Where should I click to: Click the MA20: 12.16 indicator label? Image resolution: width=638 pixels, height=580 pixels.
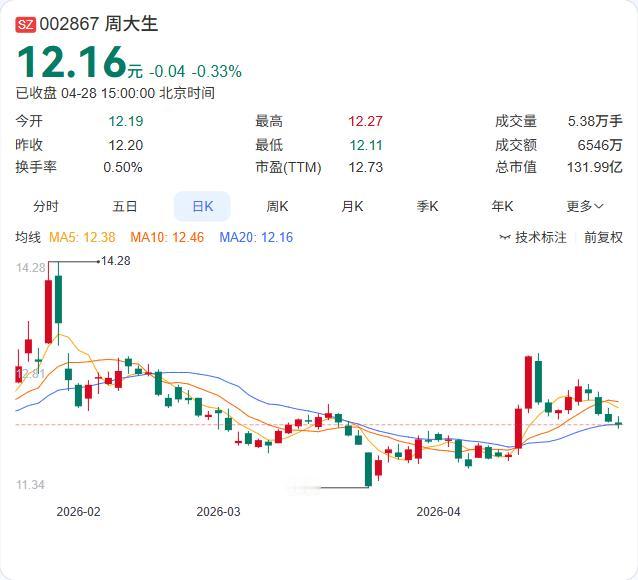point(256,237)
